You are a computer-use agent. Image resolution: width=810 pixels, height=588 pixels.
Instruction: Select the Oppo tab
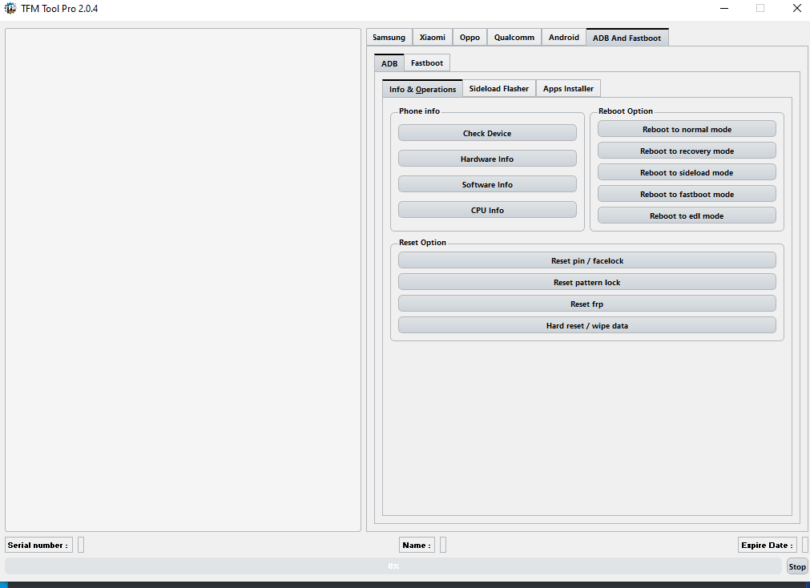470,37
